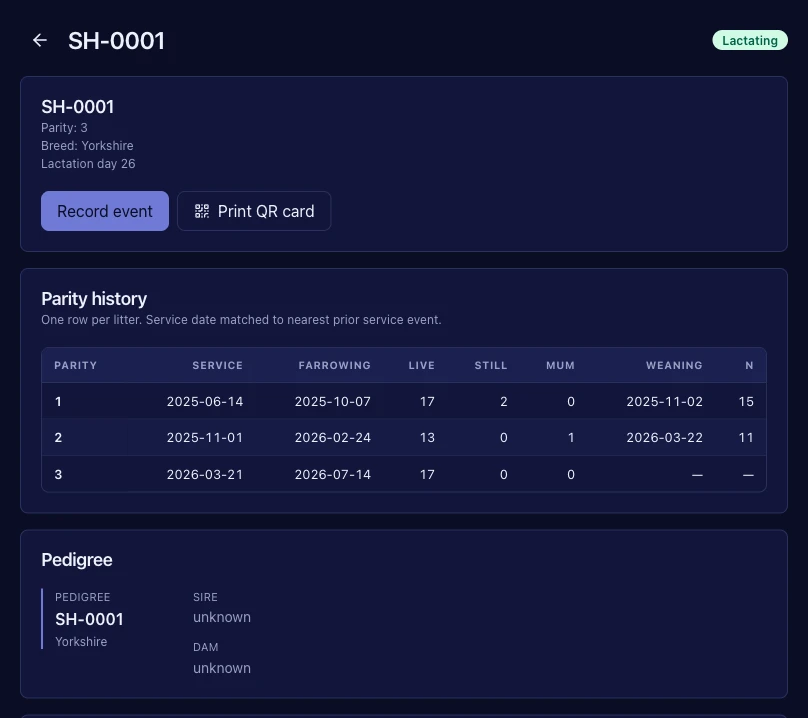Screen dimensions: 808x718
Task: Click the Pedigree section heading
Action: 77,560
